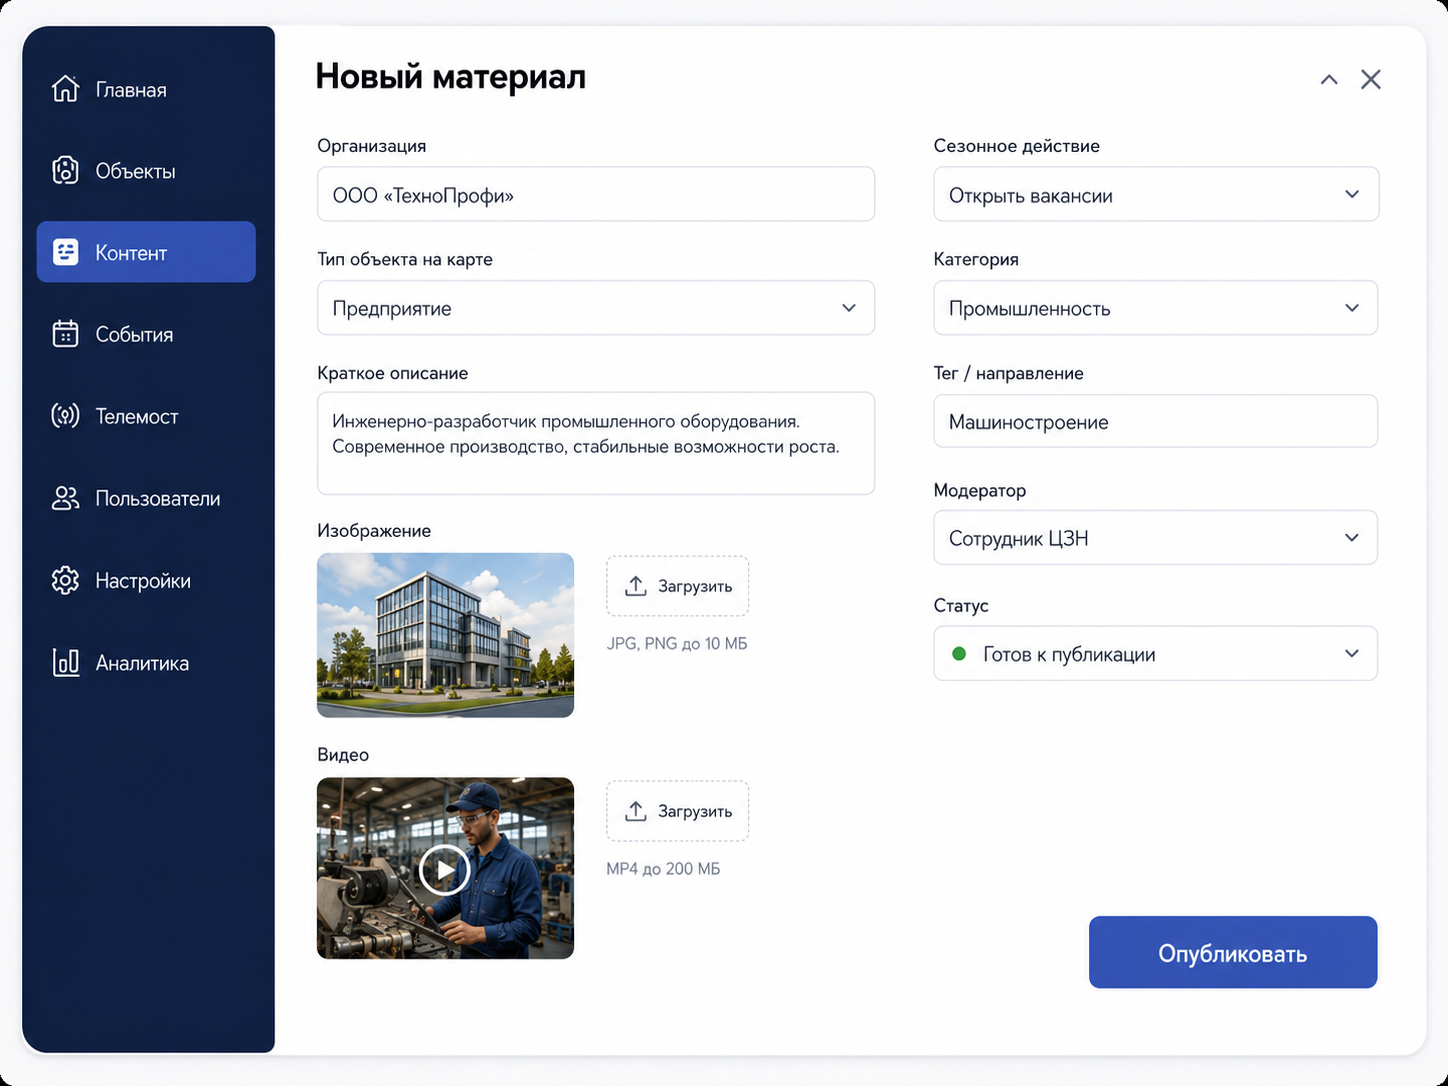This screenshot has width=1448, height=1086.
Task: Open the Статус dropdown
Action: [1156, 654]
